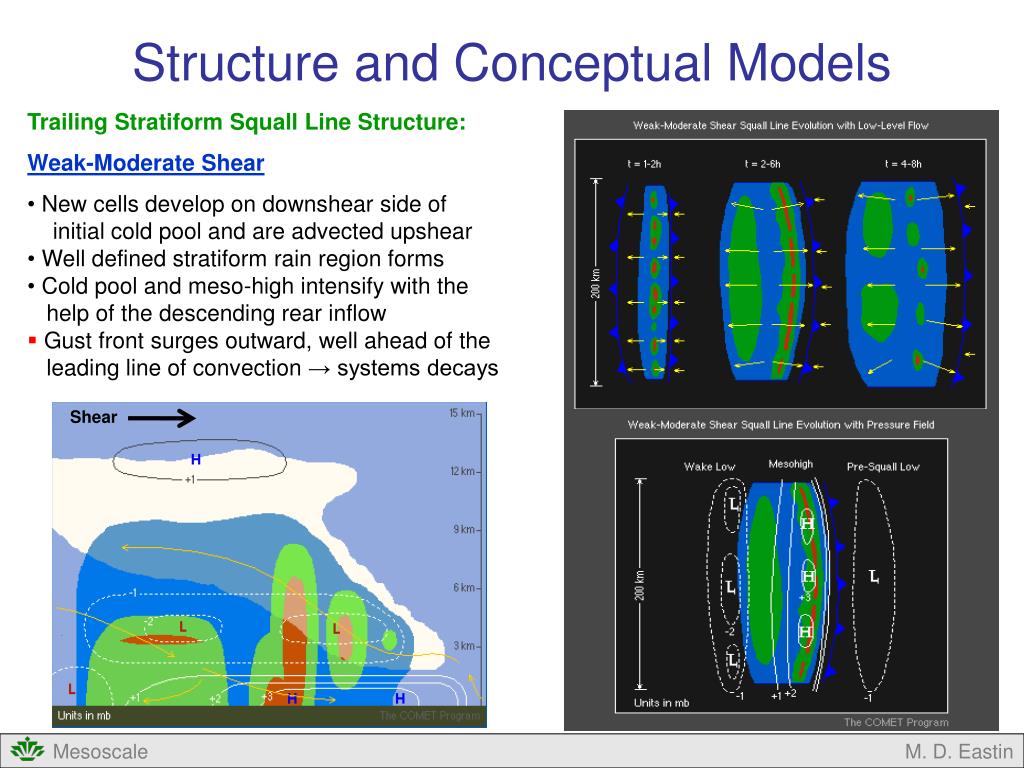Click the Wake Low label
The width and height of the screenshot is (1024, 768).
[709, 467]
